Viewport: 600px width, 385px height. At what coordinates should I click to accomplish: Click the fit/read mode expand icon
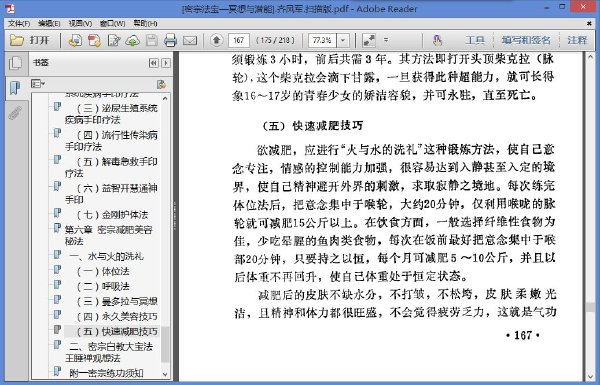click(x=369, y=40)
